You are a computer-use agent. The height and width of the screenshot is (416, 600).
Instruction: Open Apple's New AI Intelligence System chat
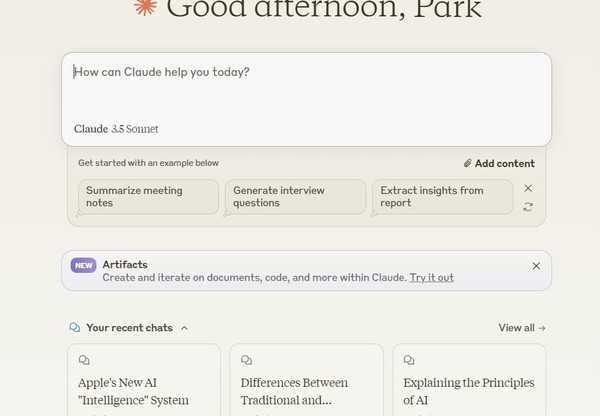pos(143,391)
